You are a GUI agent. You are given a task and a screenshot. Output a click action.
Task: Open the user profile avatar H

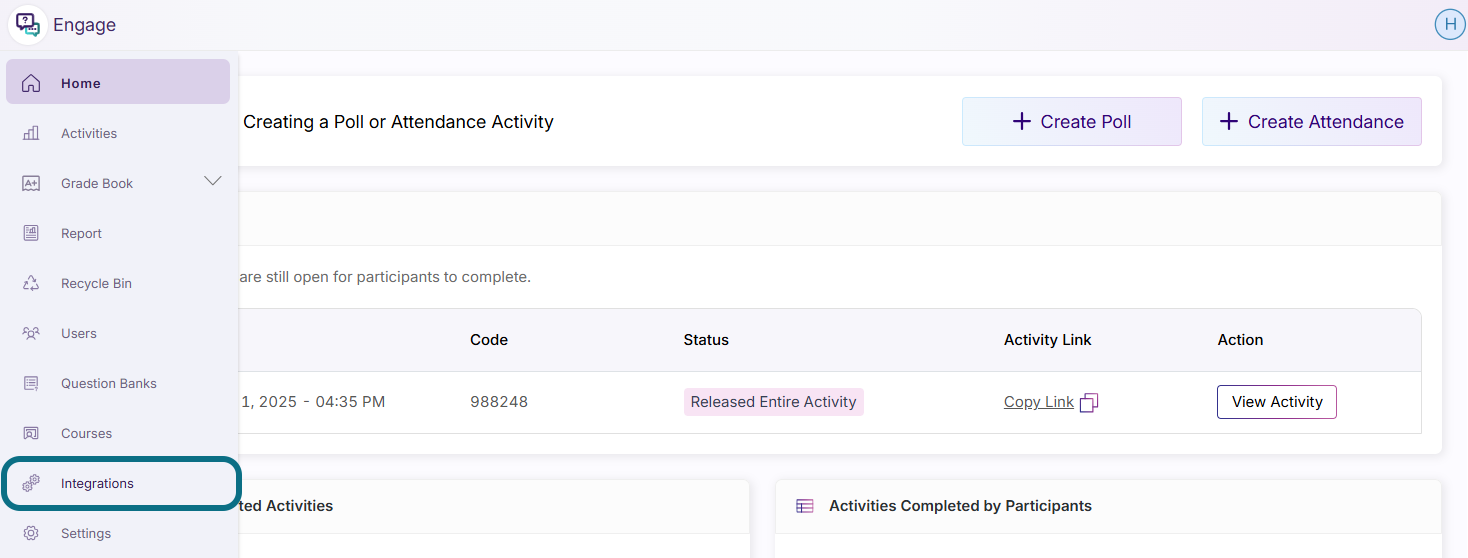(x=1449, y=24)
